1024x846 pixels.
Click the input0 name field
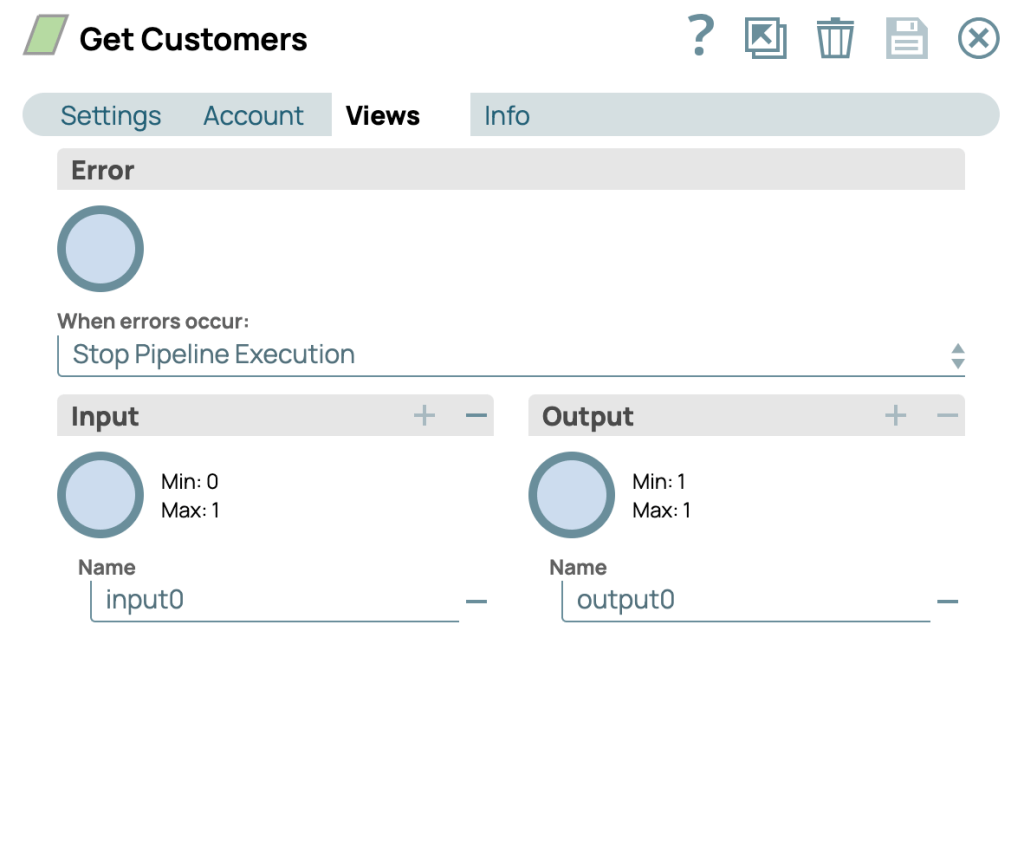[x=274, y=600]
